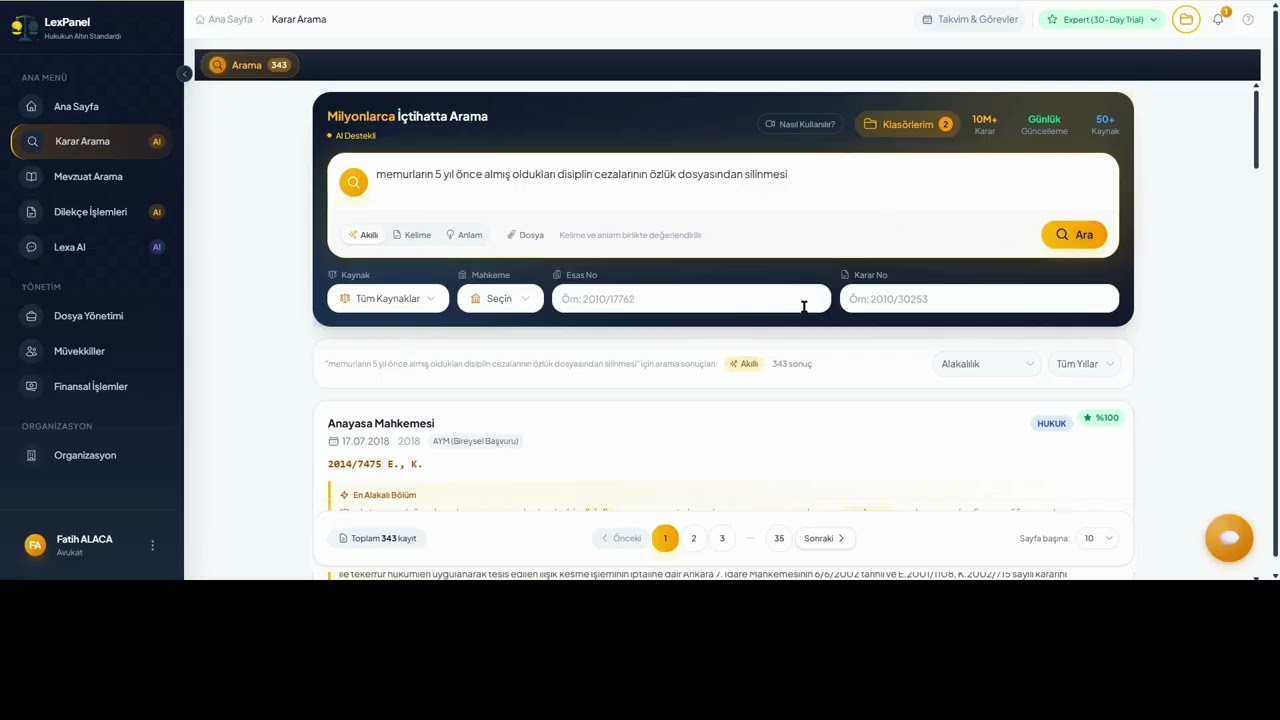
Task: Click case number 2014/7475 E., K.
Action: point(375,464)
